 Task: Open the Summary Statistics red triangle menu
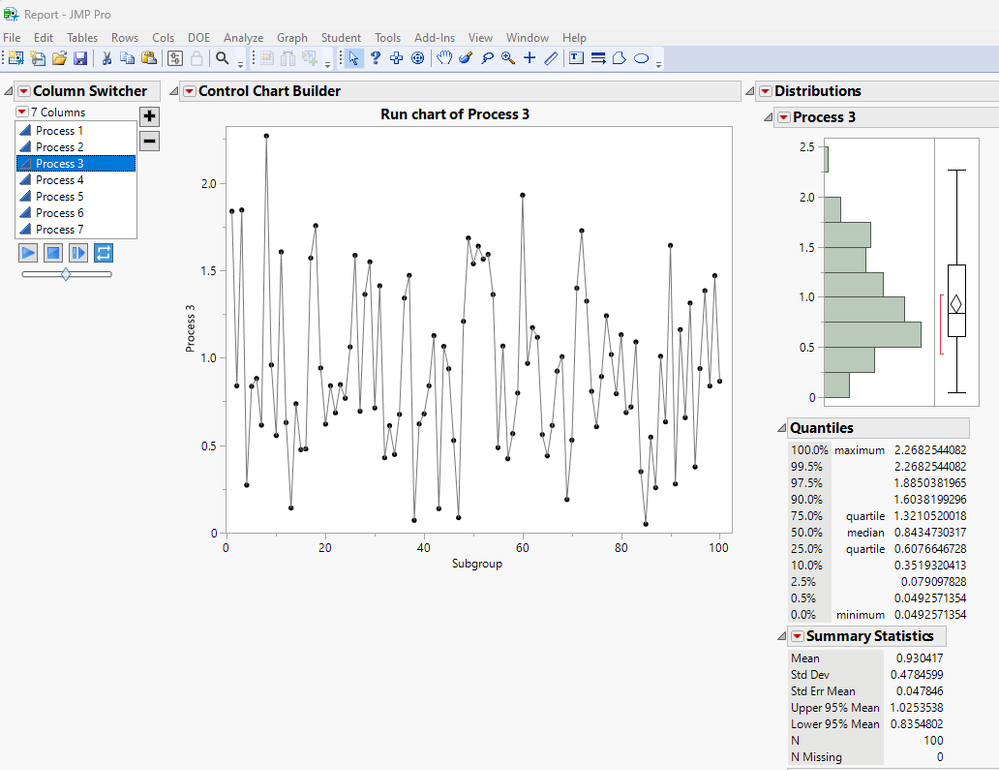797,636
